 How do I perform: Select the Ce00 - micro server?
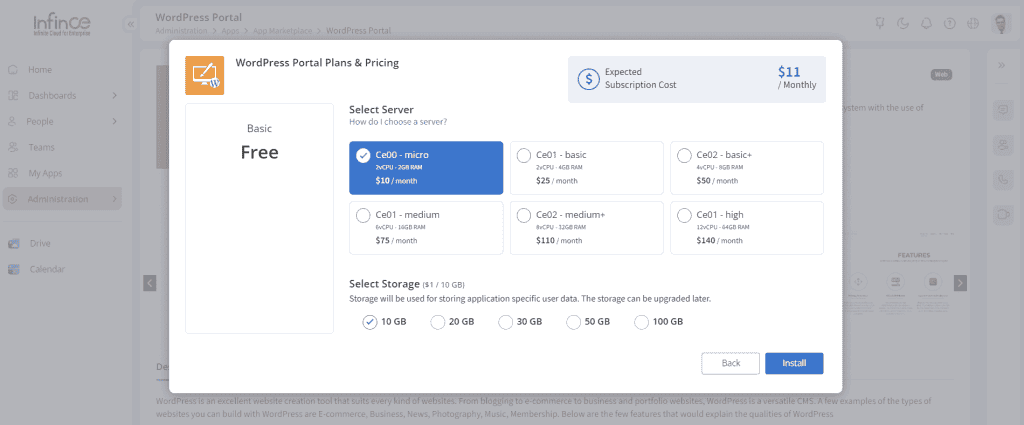coord(426,168)
